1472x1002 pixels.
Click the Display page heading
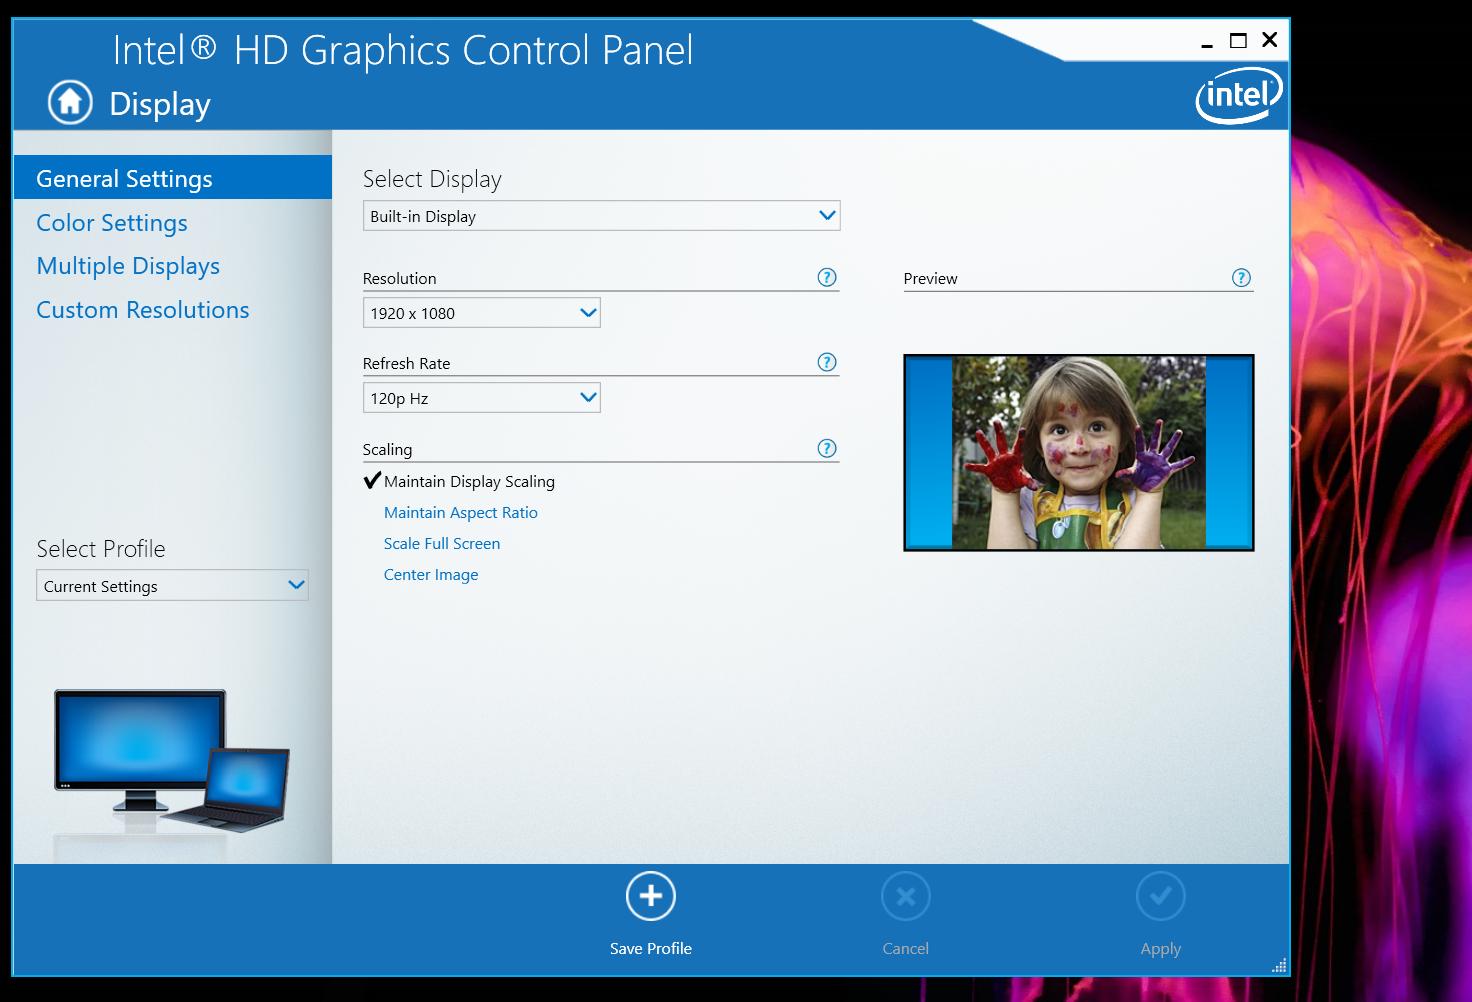(x=160, y=104)
